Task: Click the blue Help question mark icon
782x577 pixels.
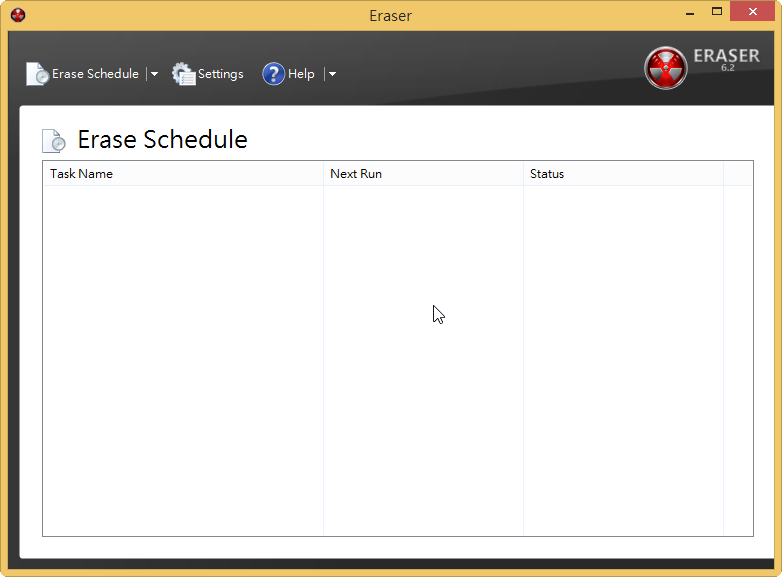Action: [x=273, y=74]
